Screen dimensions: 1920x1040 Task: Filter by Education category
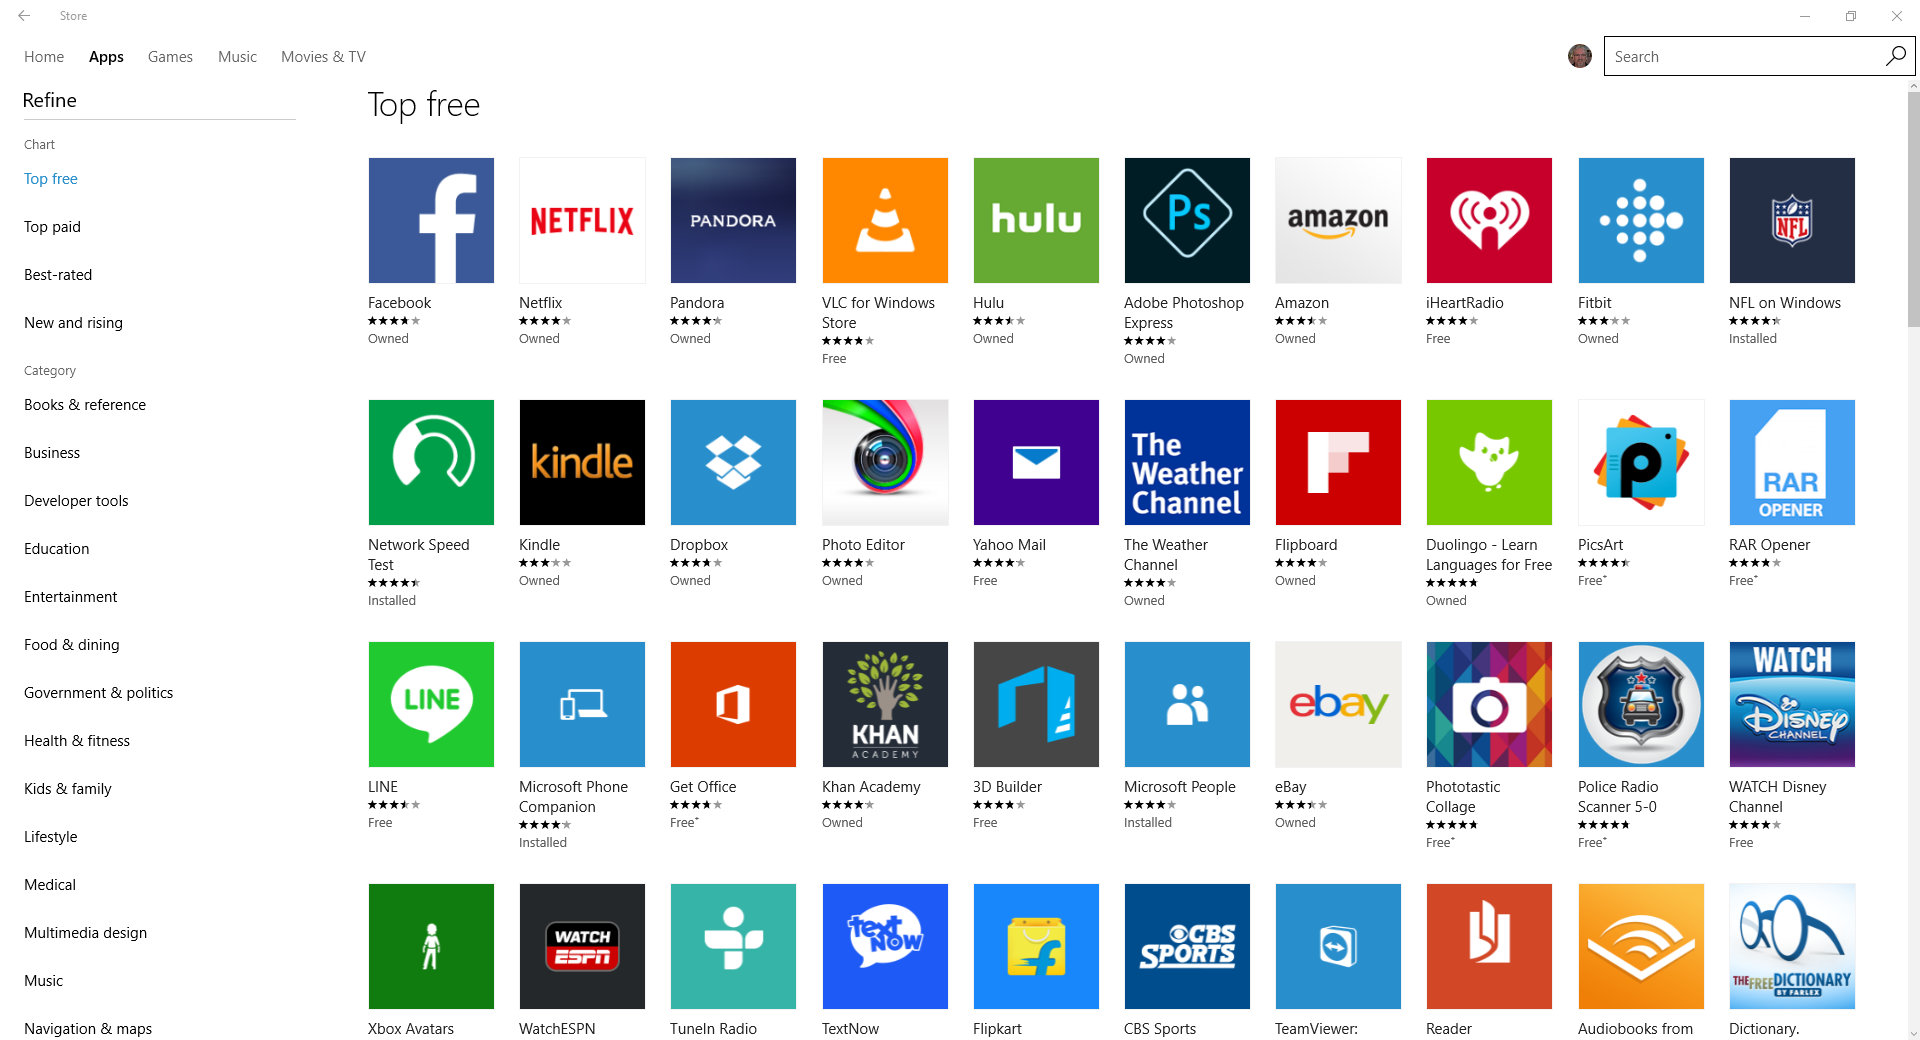pyautogui.click(x=57, y=549)
